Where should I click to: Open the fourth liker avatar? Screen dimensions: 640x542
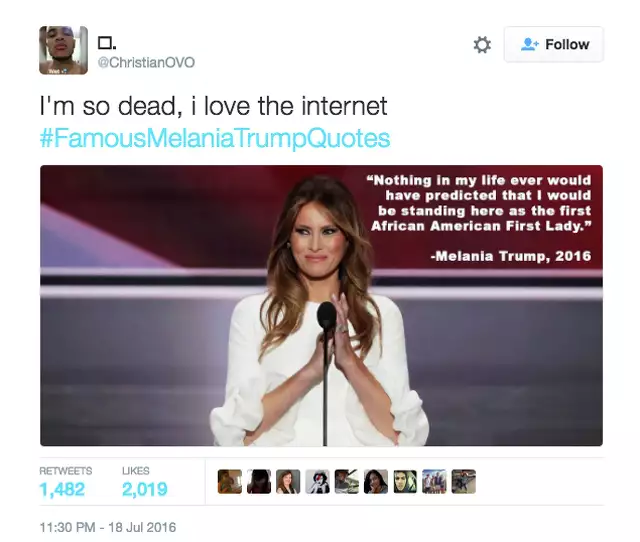tap(318, 482)
